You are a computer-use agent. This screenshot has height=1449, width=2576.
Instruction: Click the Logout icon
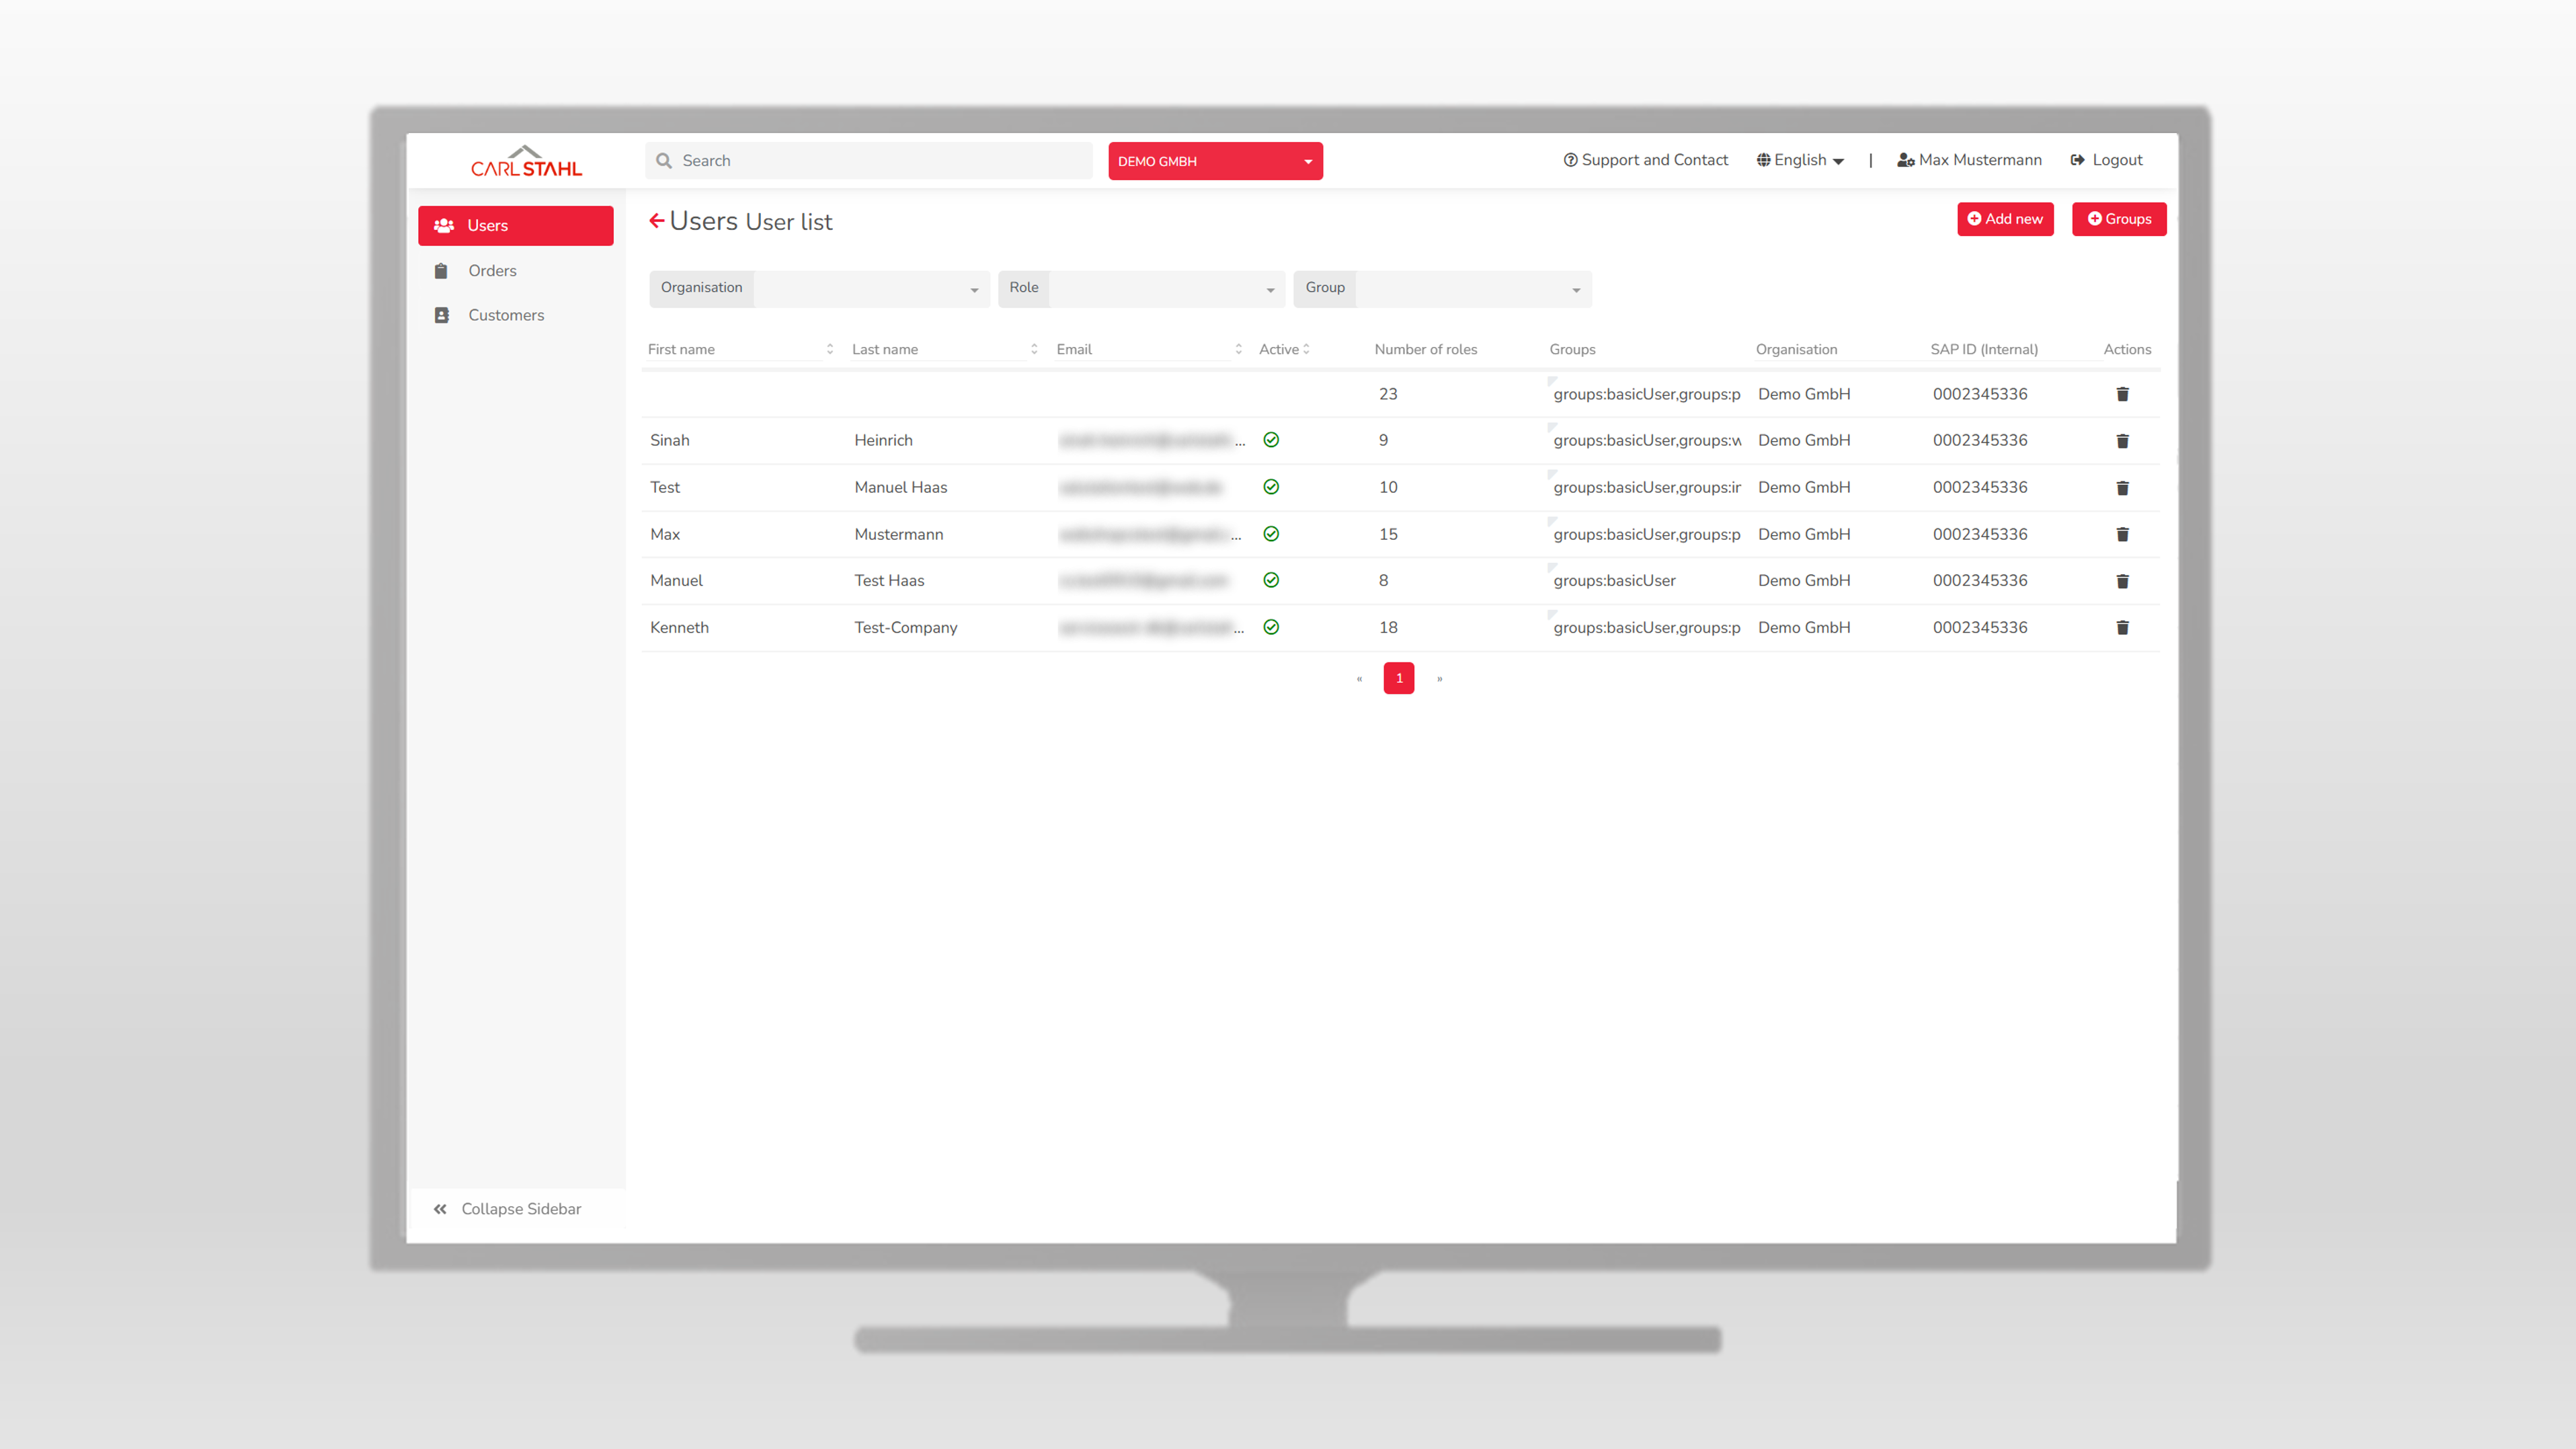point(2077,160)
